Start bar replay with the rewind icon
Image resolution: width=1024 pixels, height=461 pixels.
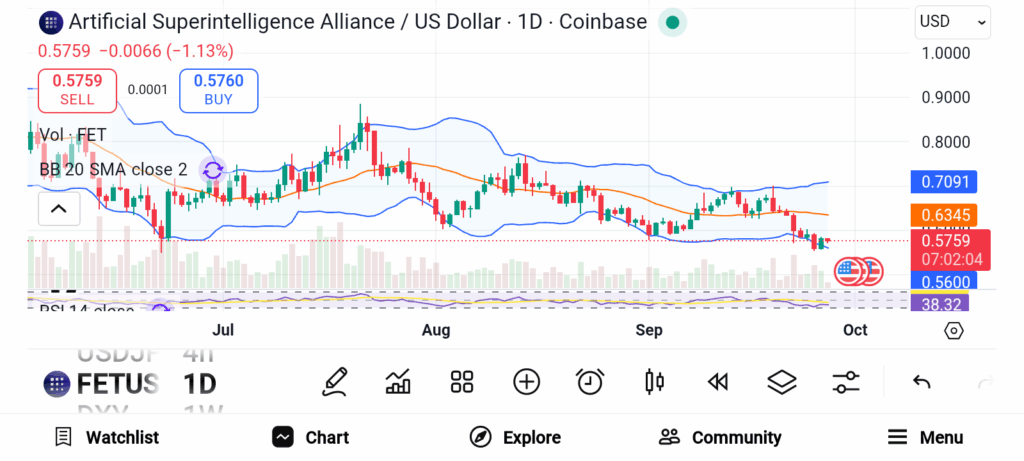(717, 381)
